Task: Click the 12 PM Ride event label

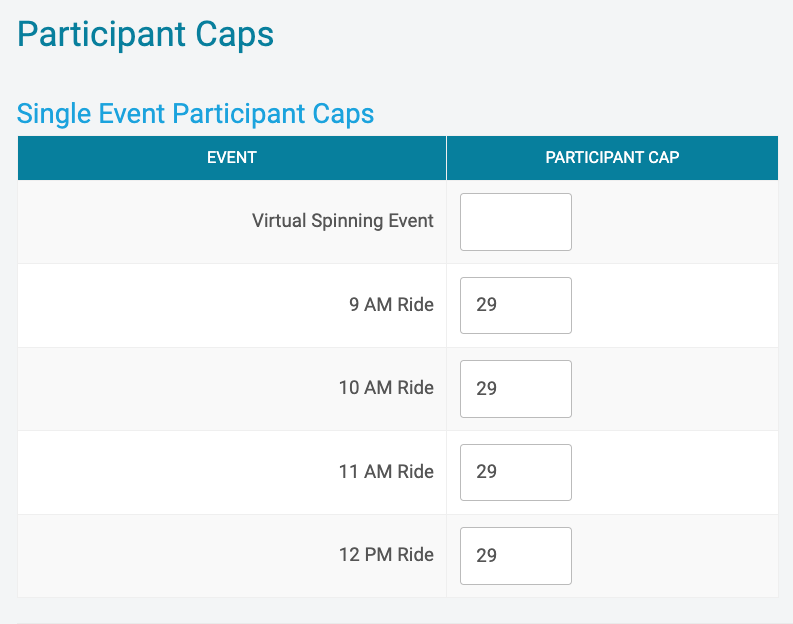Action: [x=386, y=555]
